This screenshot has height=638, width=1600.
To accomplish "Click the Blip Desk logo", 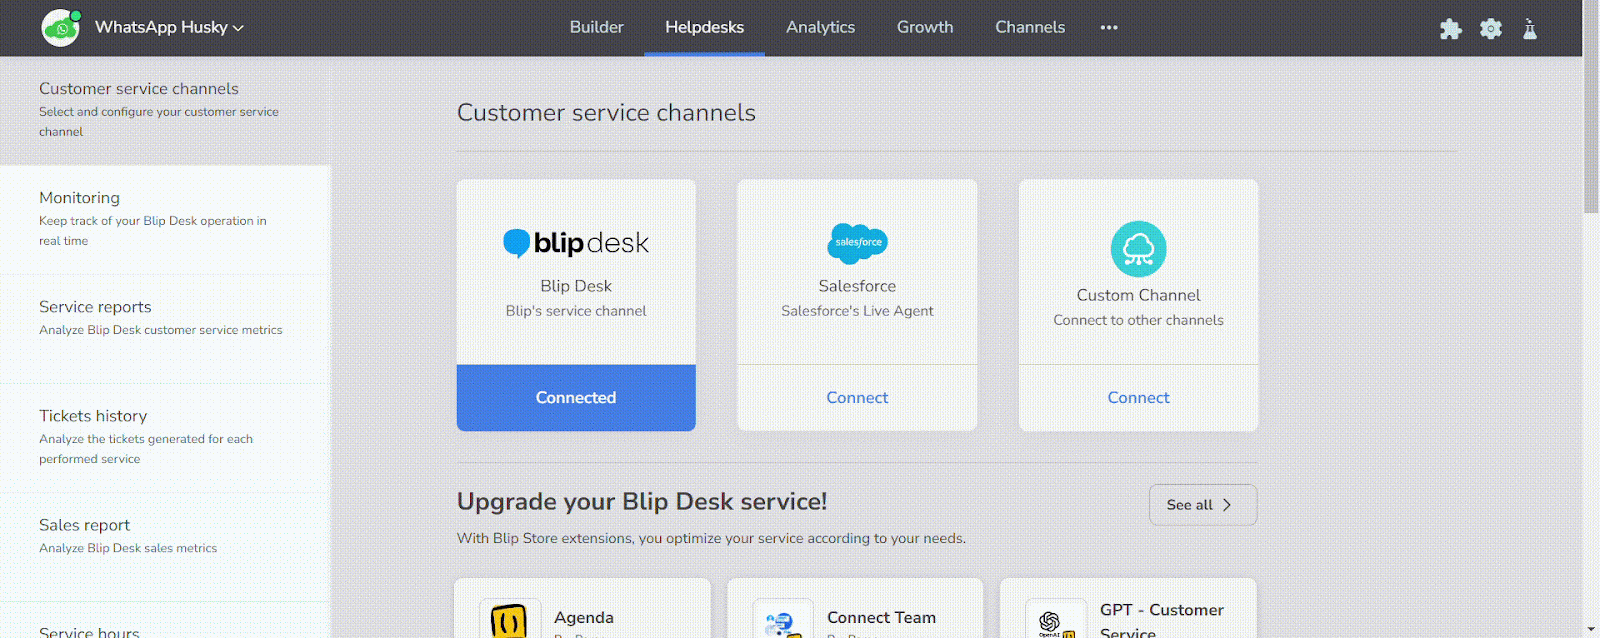I will (576, 243).
